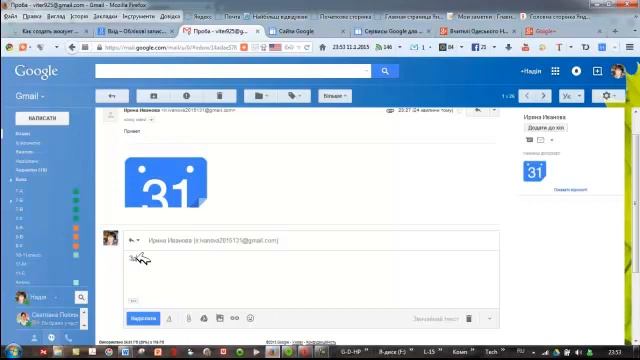Screen dimensions: 640x360
Task: Attach a file with the paperclip icon
Action: tap(189, 318)
